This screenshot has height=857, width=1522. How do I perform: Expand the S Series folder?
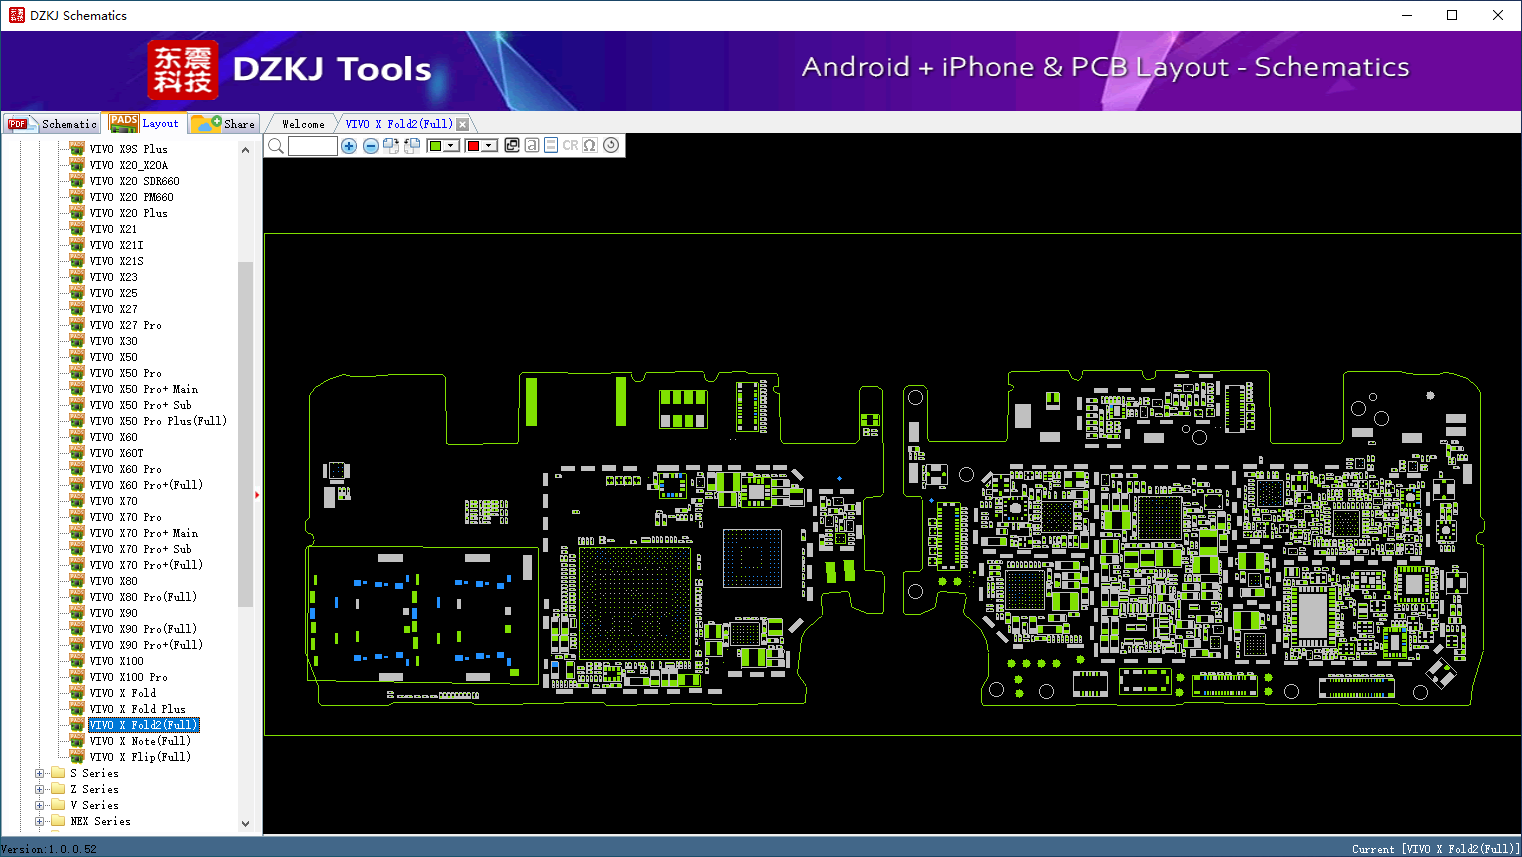[40, 773]
